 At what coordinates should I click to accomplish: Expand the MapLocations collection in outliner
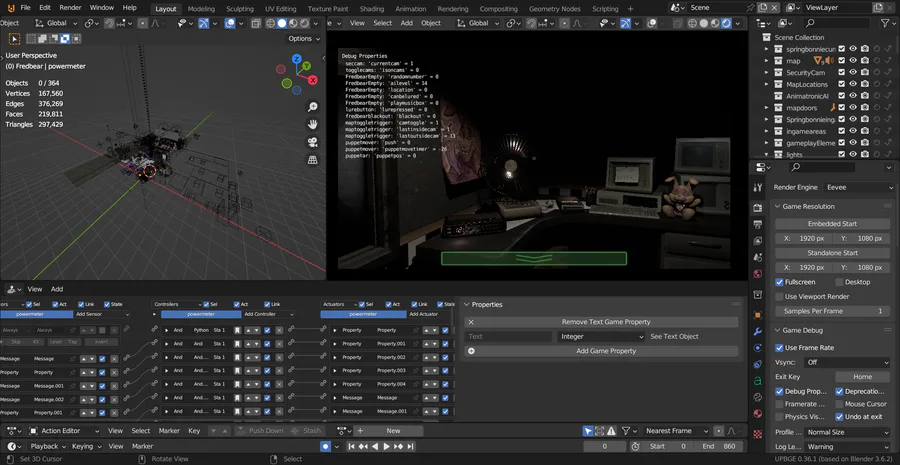point(768,85)
